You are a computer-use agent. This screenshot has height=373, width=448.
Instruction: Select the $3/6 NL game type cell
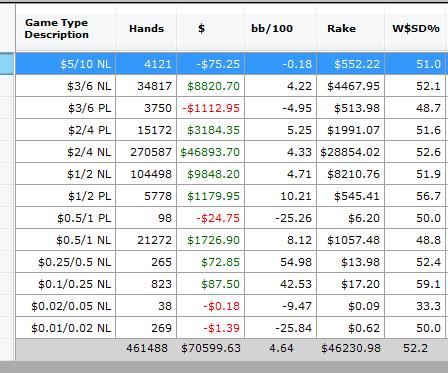[x=66, y=86]
